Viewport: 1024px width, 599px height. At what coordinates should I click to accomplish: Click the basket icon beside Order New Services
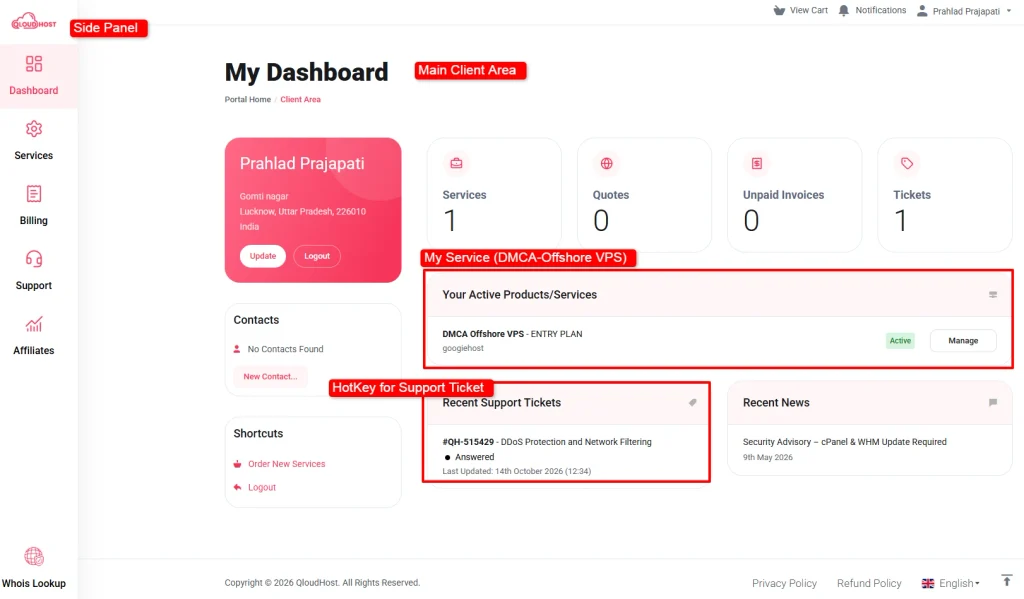pos(238,464)
